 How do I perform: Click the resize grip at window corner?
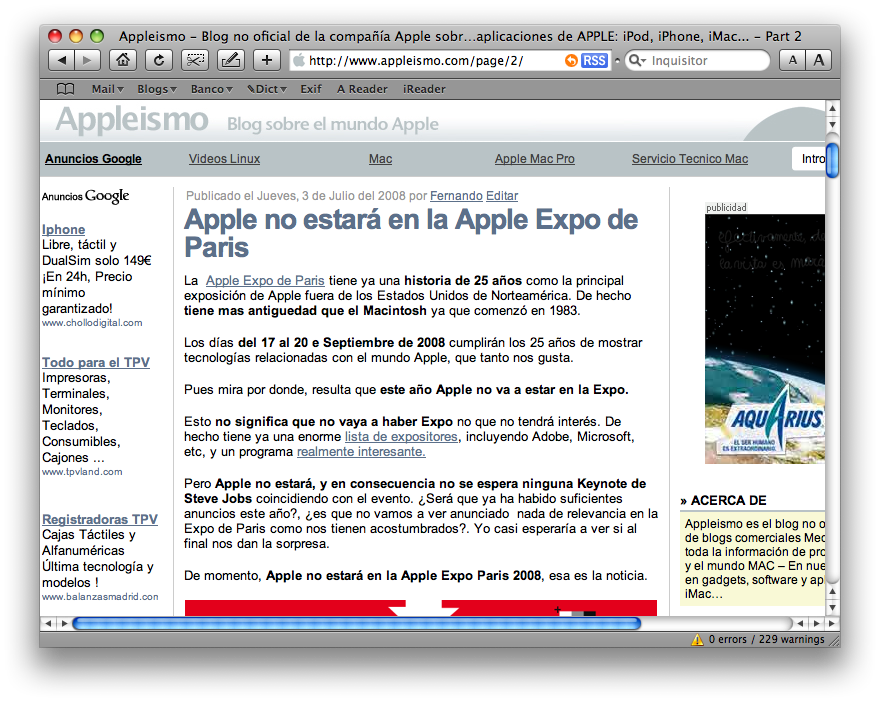click(835, 640)
